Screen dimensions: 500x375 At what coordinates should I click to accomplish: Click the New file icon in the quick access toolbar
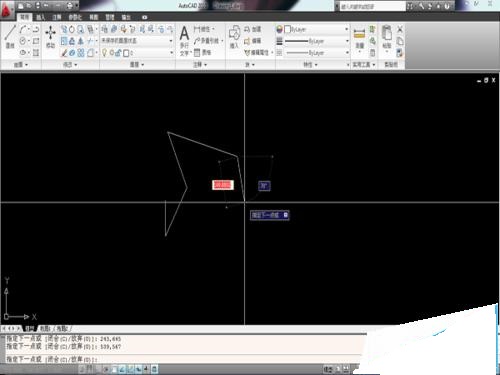click(x=21, y=6)
